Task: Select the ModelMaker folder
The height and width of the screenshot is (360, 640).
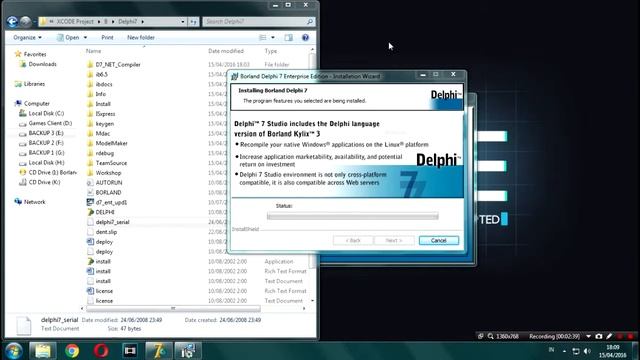Action: (107, 143)
